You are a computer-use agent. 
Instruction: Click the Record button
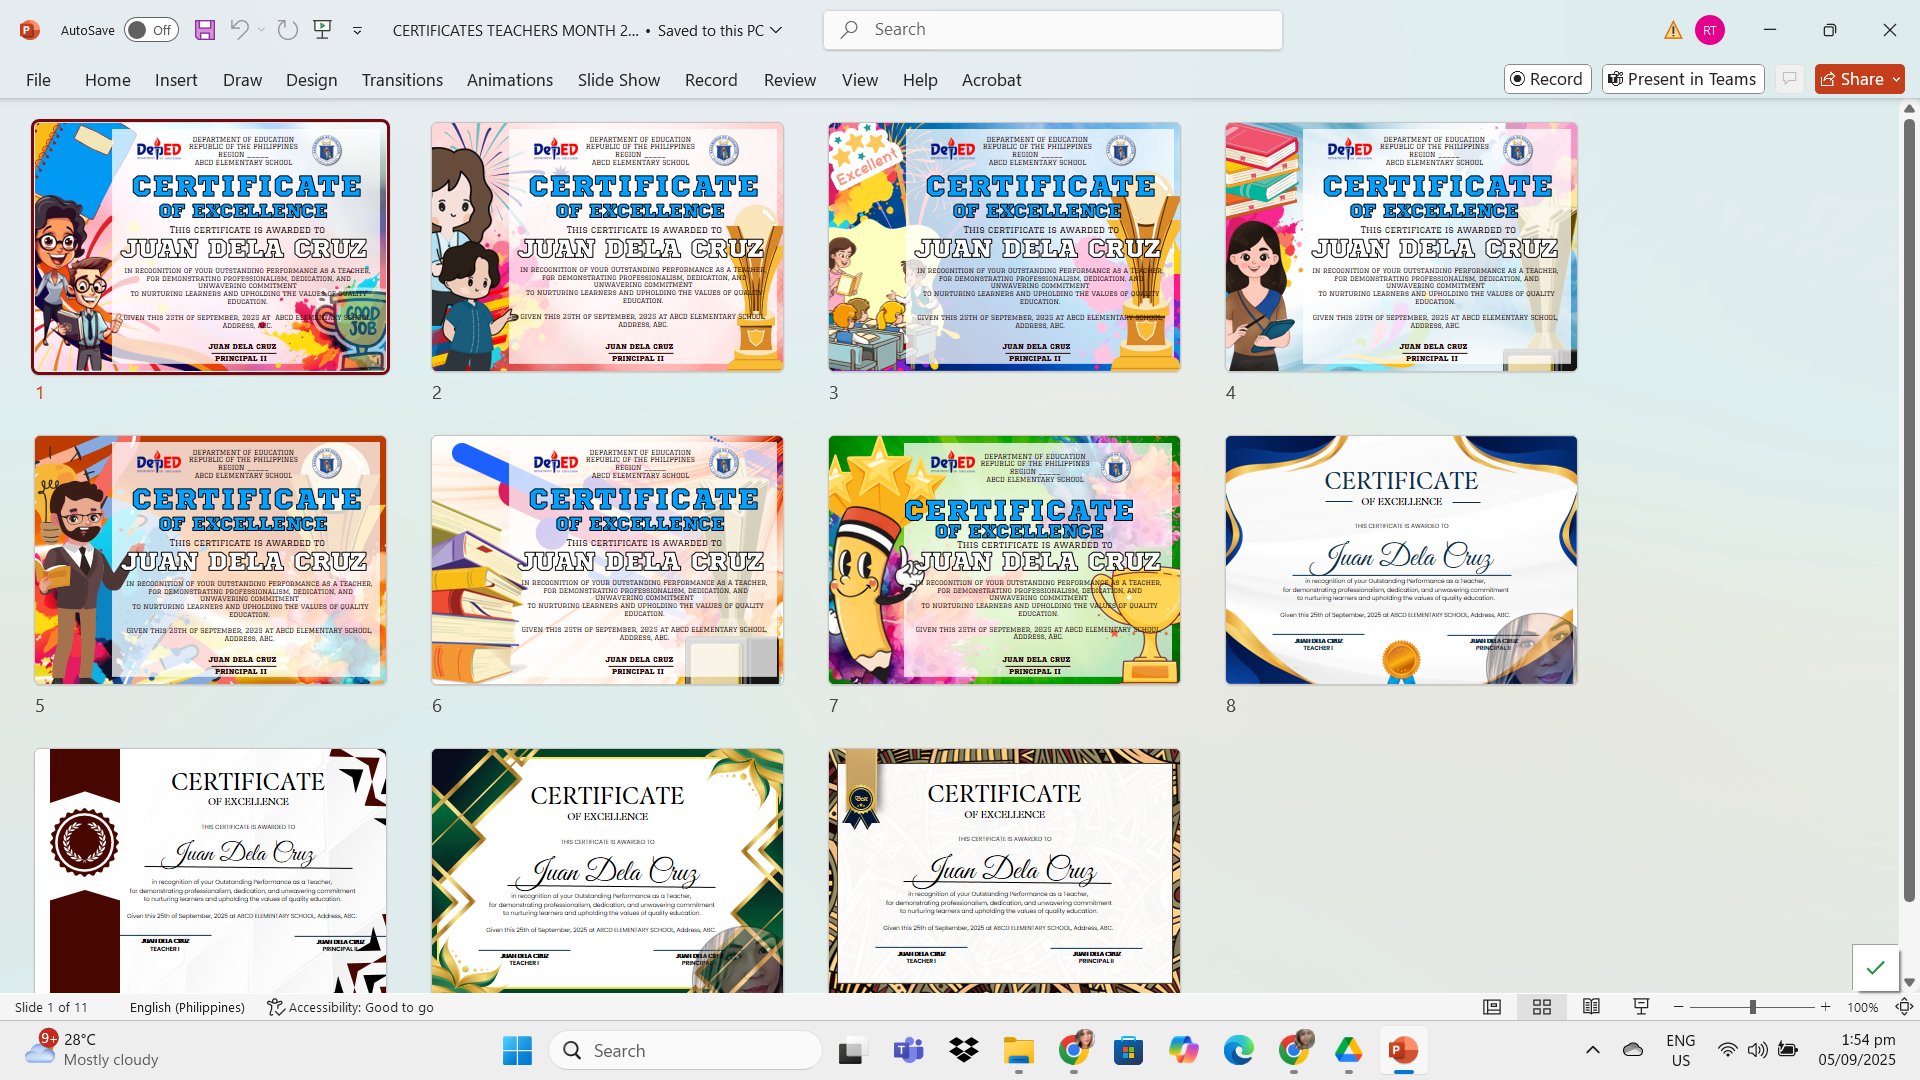1547,79
